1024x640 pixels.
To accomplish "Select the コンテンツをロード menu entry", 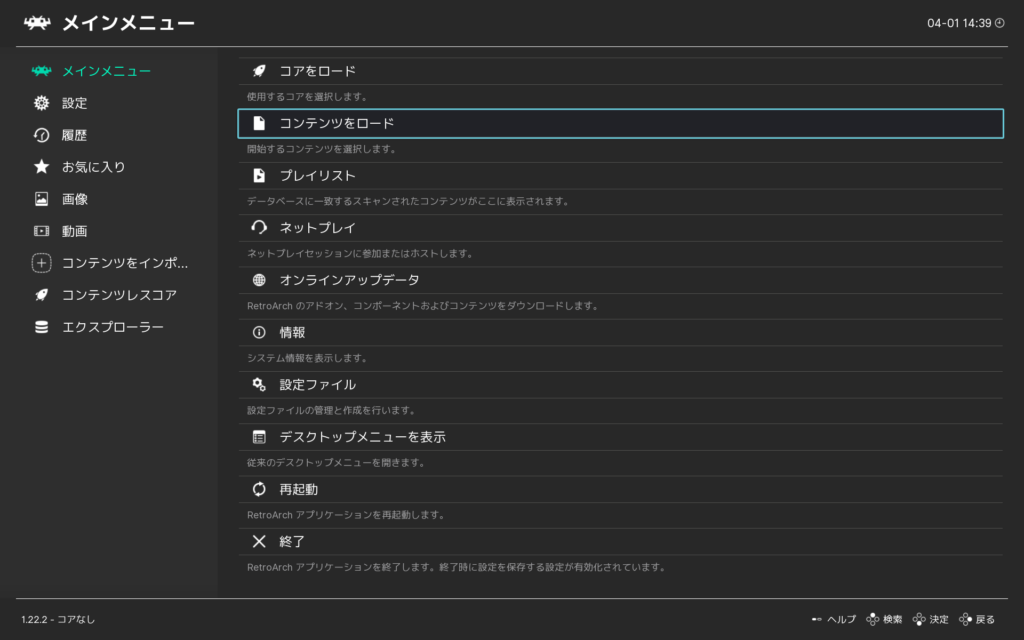I will (620, 123).
